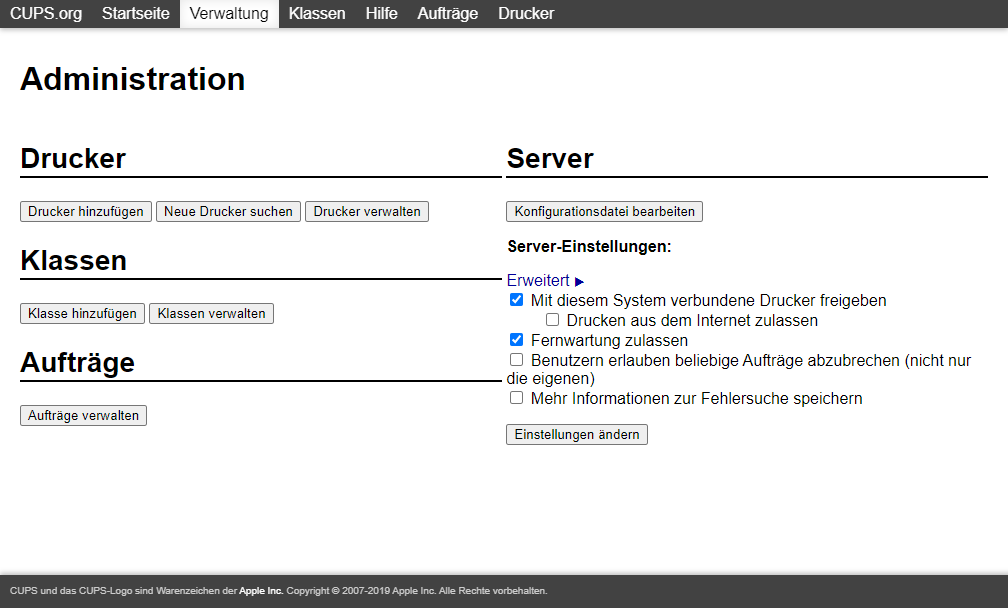
Task: Uncheck Mit diesem System verbundene Drucker freigeben
Action: (x=517, y=300)
